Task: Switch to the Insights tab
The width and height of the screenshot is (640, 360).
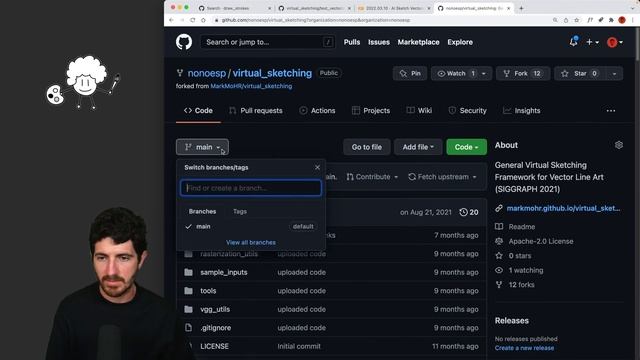Action: [x=522, y=111]
